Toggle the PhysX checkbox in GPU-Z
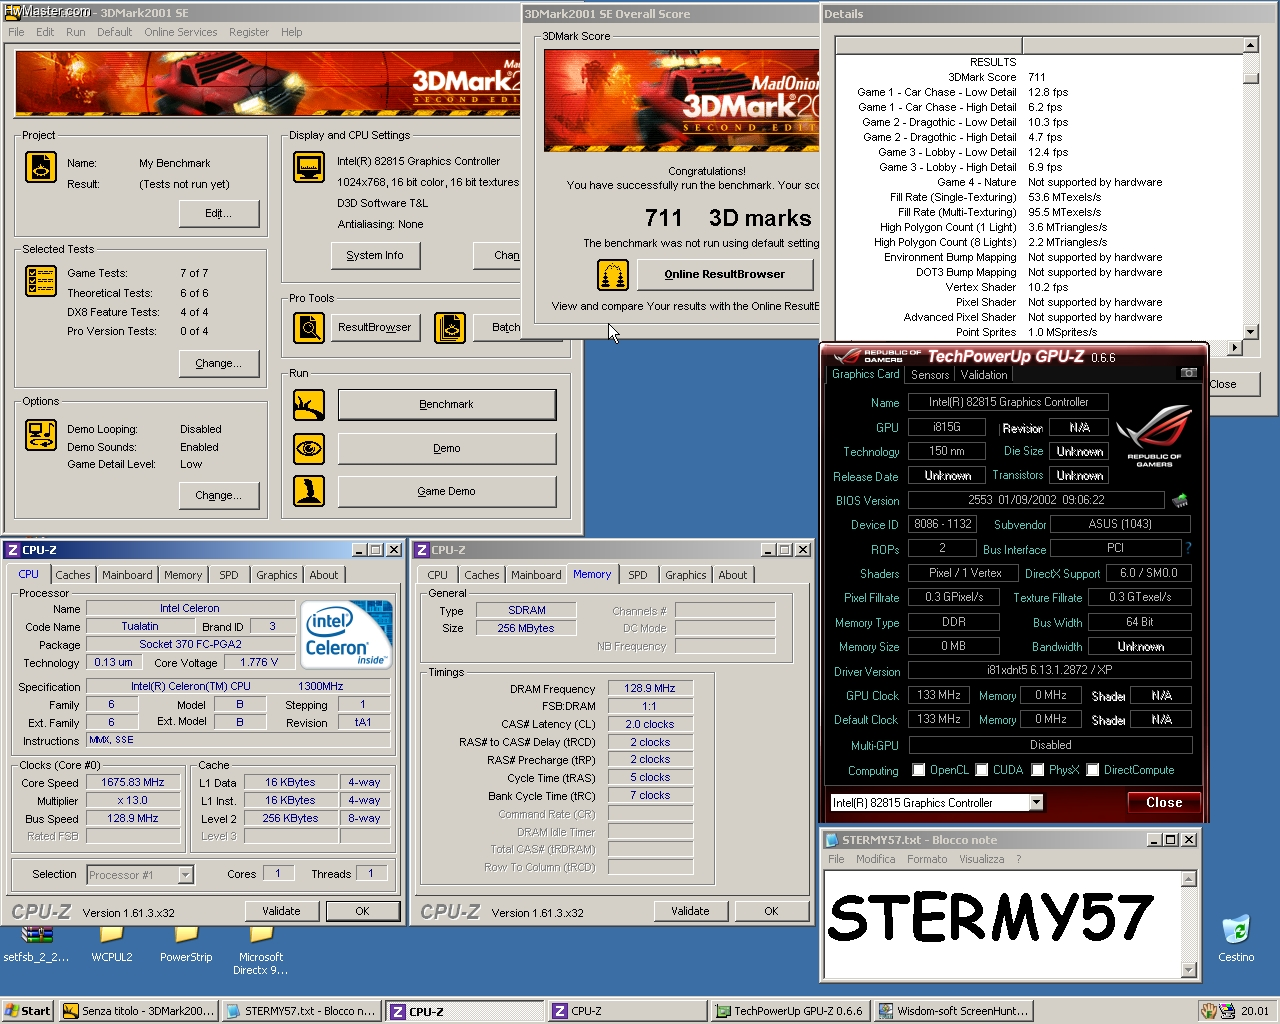The image size is (1280, 1024). click(1038, 770)
